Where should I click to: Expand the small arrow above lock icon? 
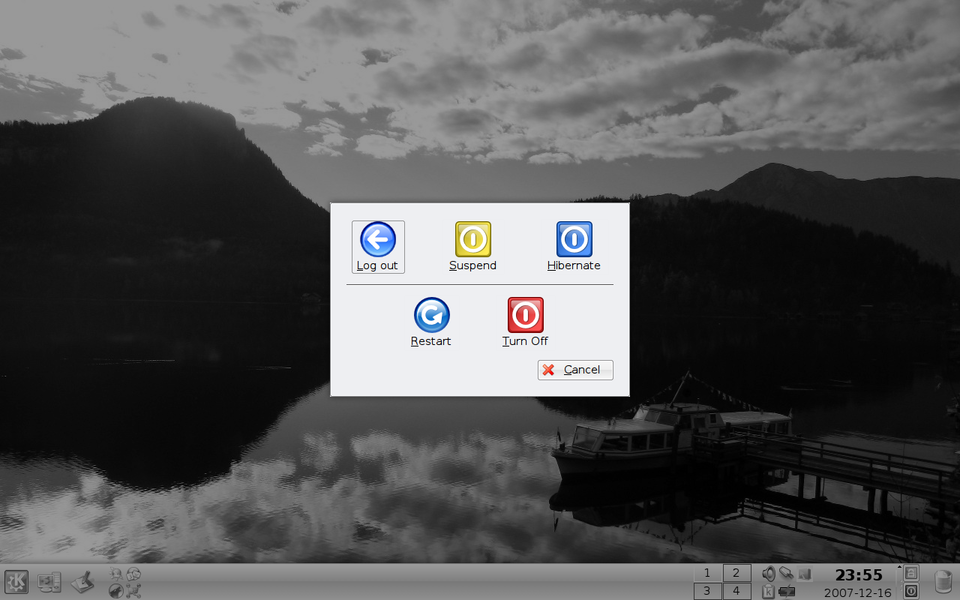coord(899,566)
